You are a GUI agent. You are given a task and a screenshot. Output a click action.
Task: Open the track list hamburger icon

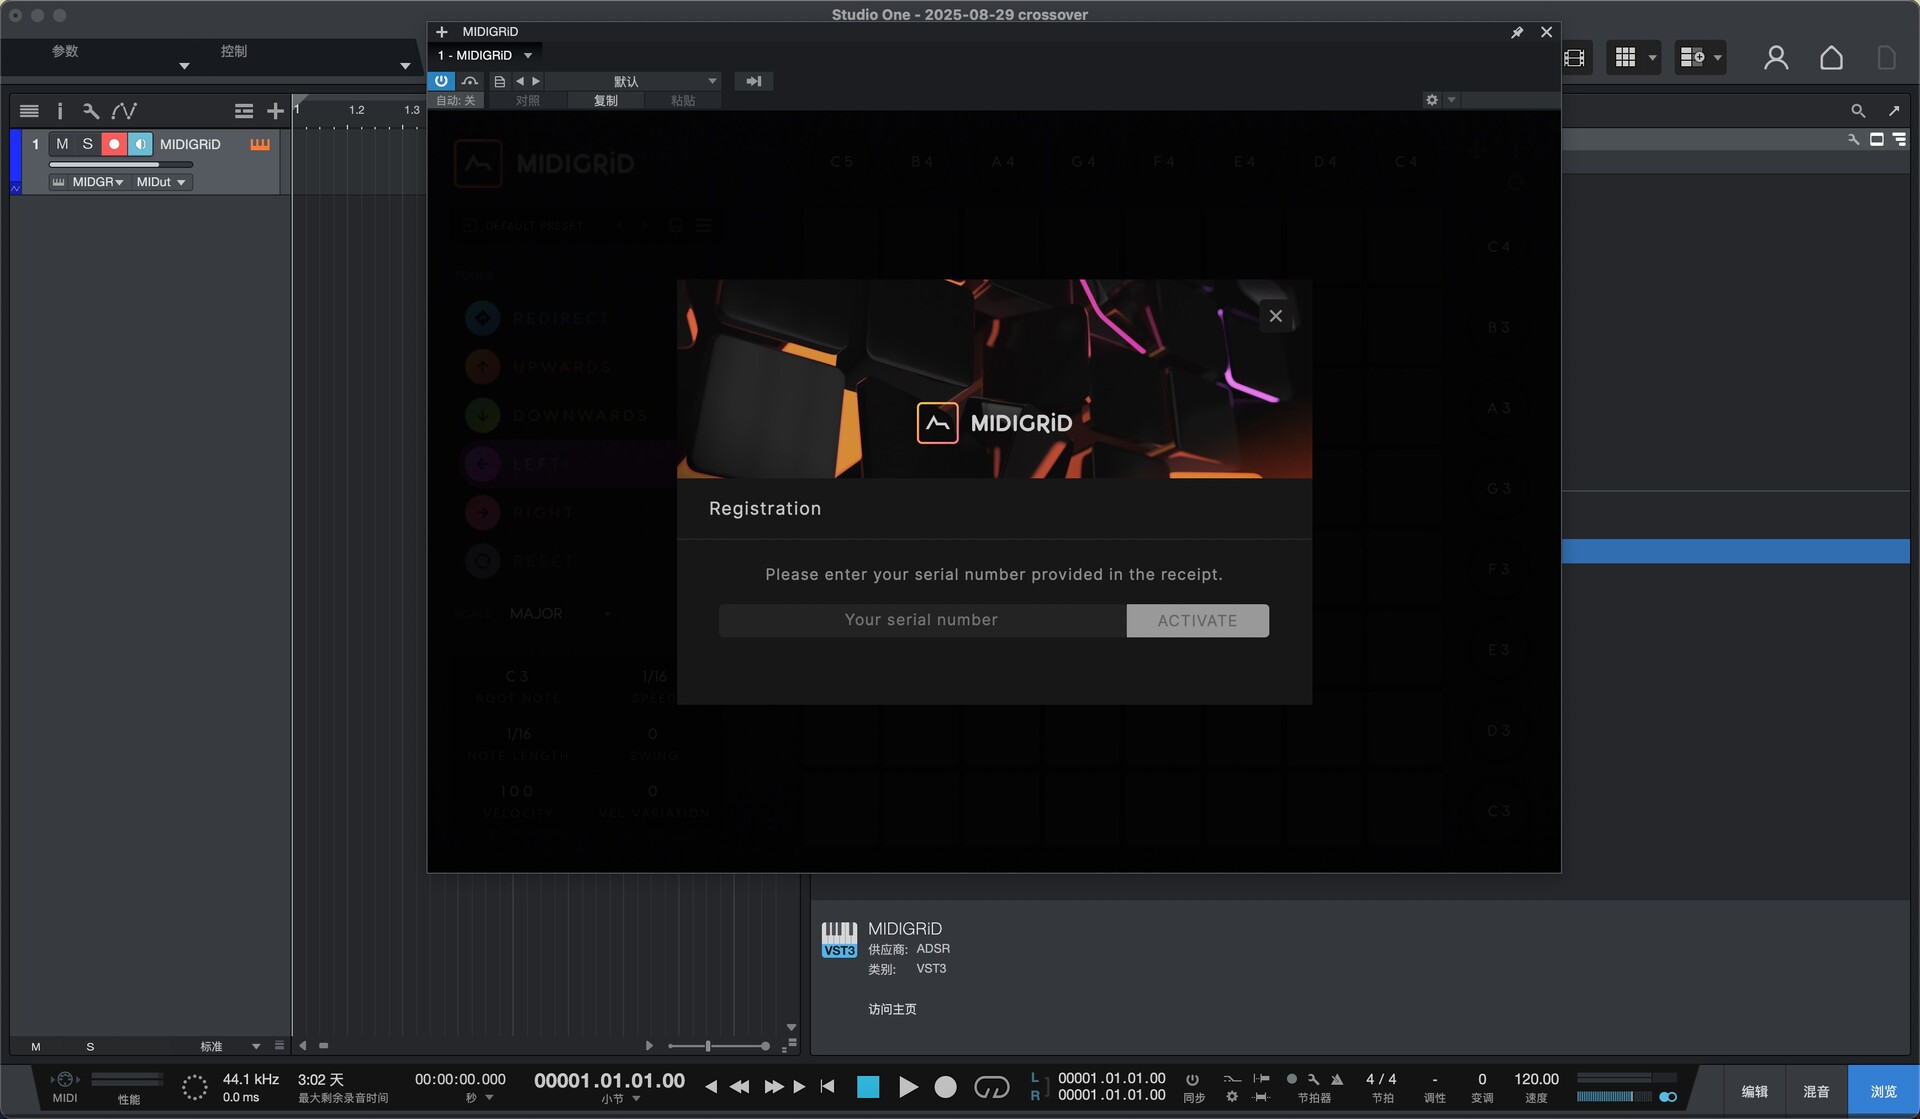pyautogui.click(x=29, y=111)
